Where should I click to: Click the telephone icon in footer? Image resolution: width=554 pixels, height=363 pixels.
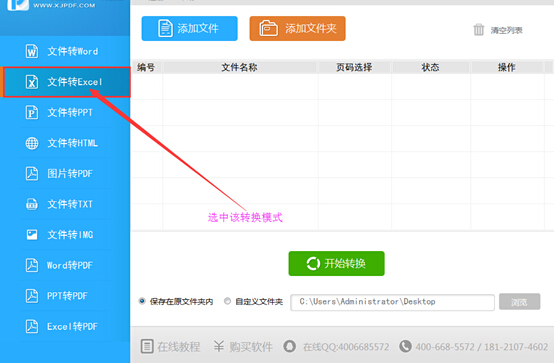point(405,346)
